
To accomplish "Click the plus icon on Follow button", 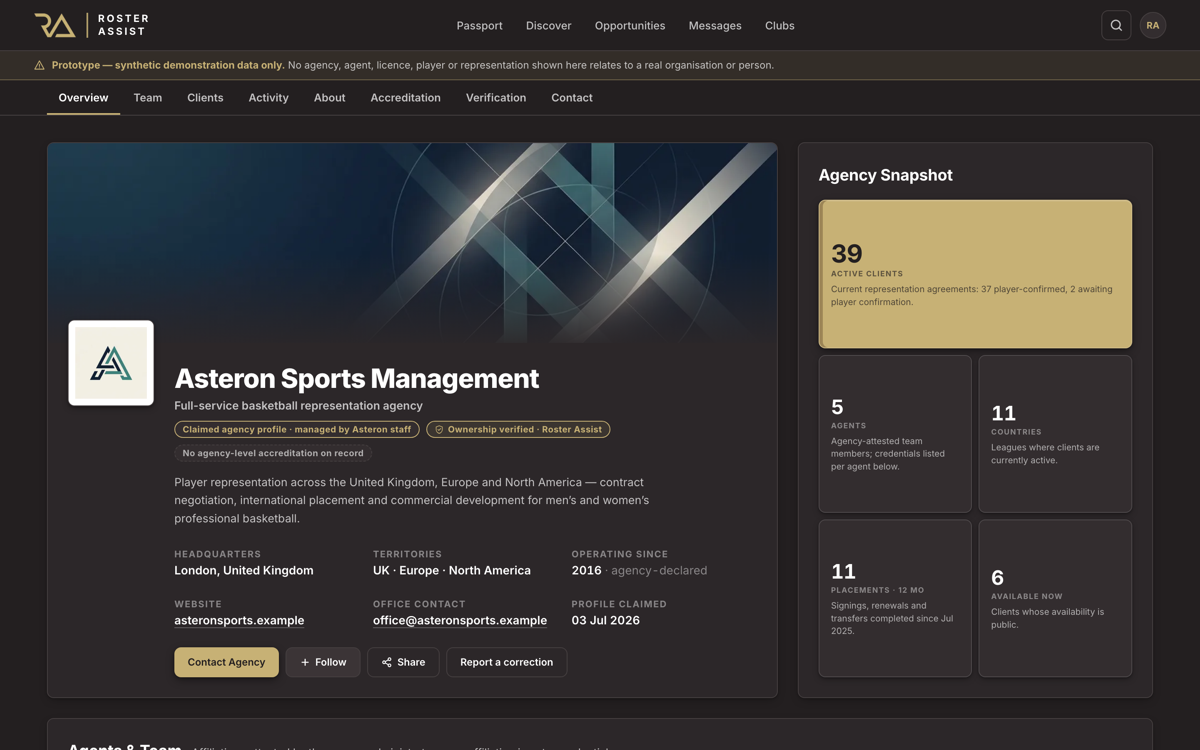I will click(305, 662).
